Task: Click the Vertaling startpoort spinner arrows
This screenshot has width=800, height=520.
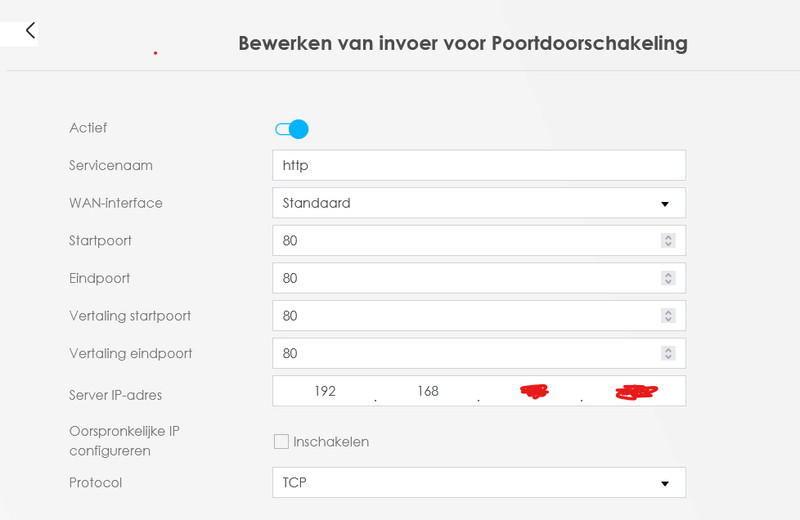Action: pyautogui.click(x=668, y=316)
